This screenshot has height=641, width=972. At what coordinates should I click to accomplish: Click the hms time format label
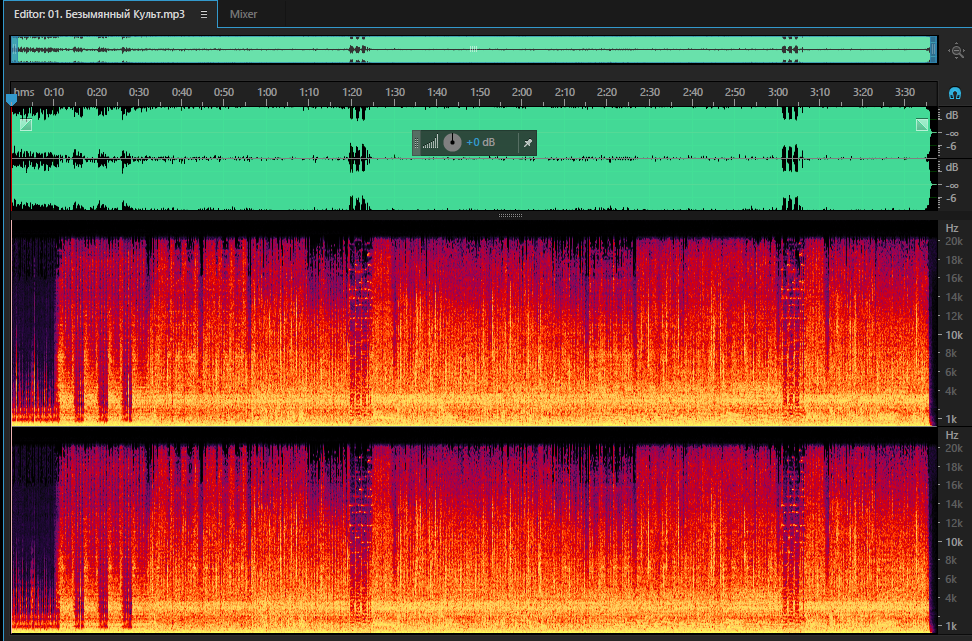click(x=24, y=92)
